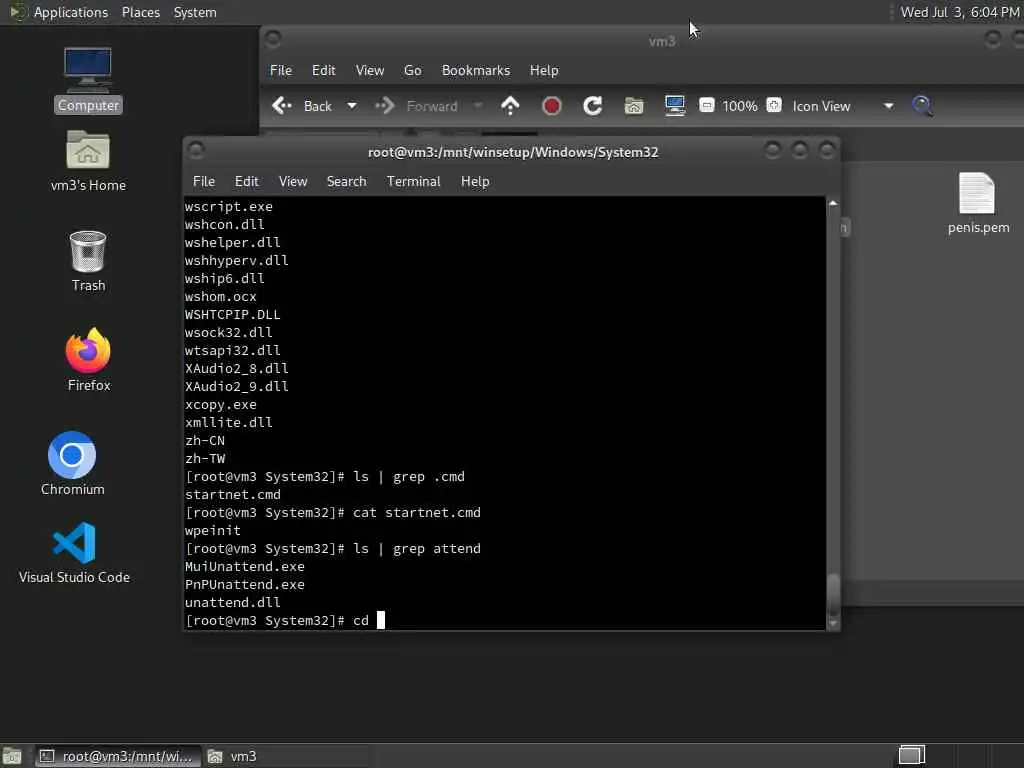The image size is (1024, 768).
Task: Open the terminal File menu
Action: click(x=204, y=182)
